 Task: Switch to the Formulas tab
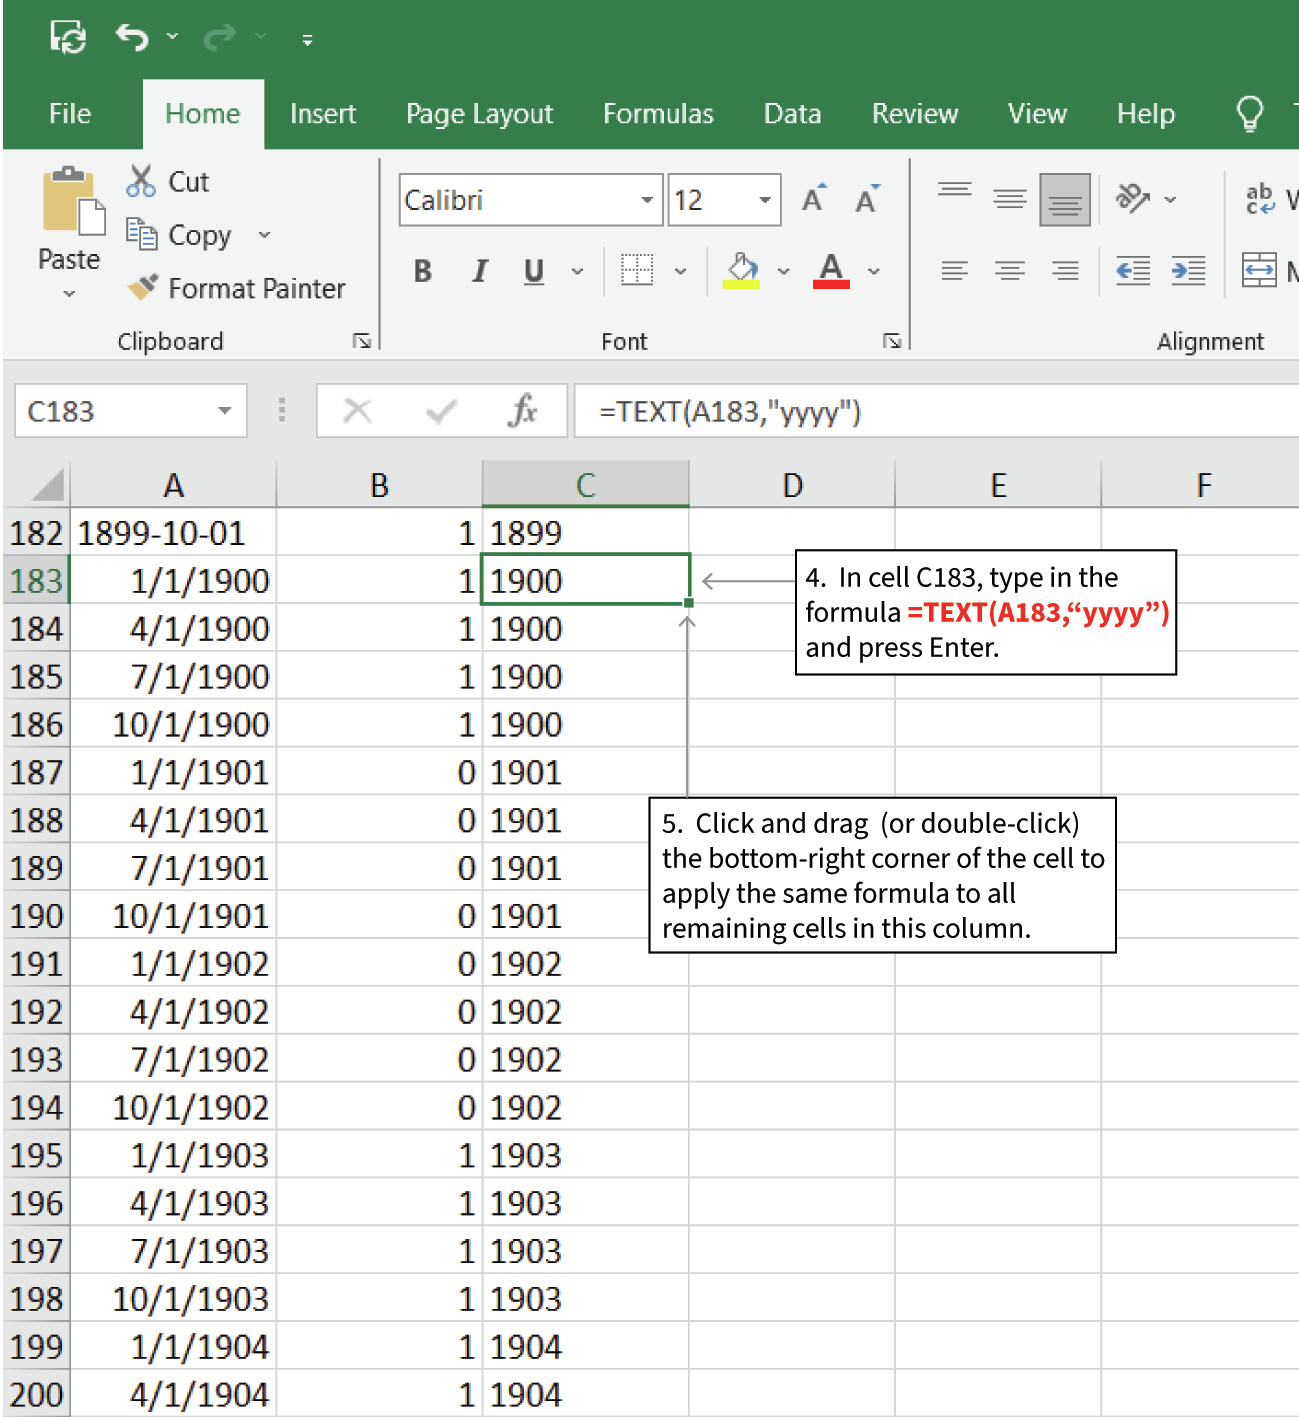pos(658,113)
